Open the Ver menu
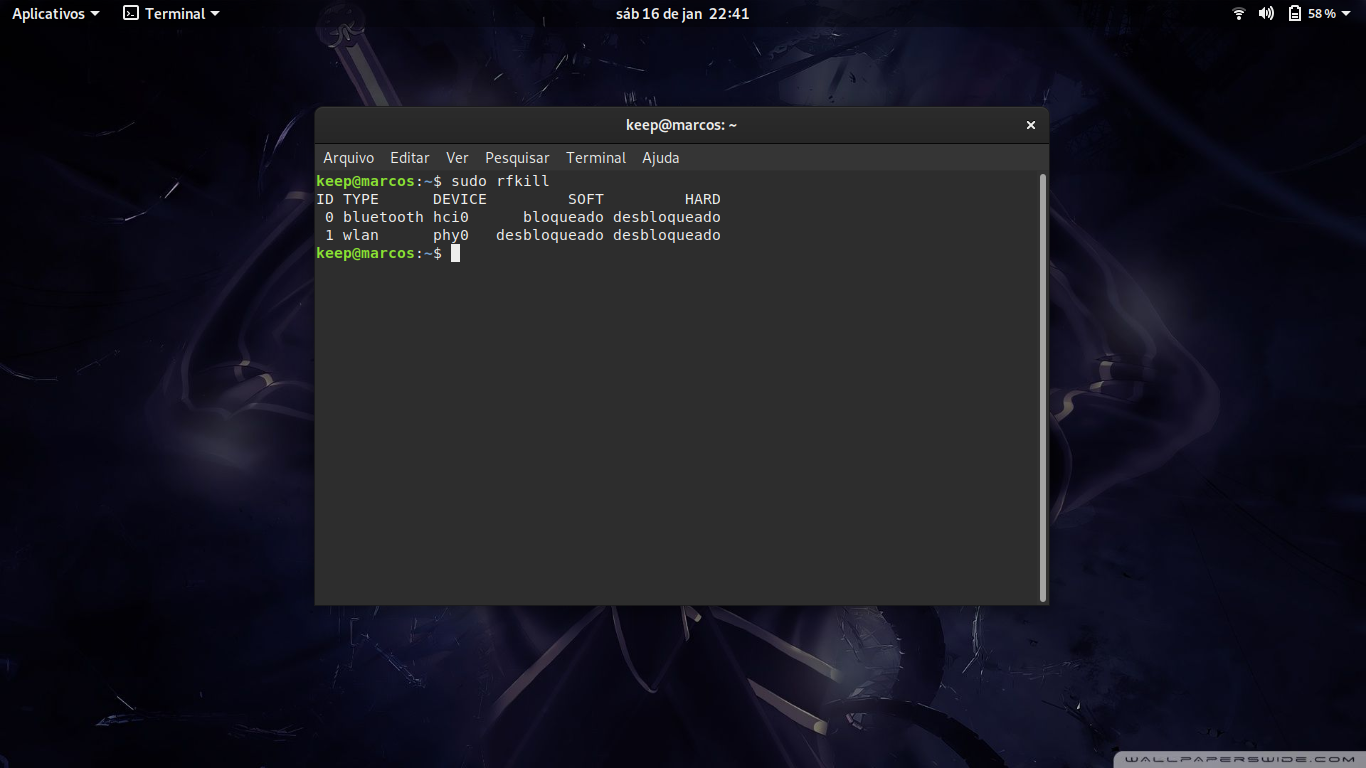The width and height of the screenshot is (1366, 768). click(x=457, y=158)
